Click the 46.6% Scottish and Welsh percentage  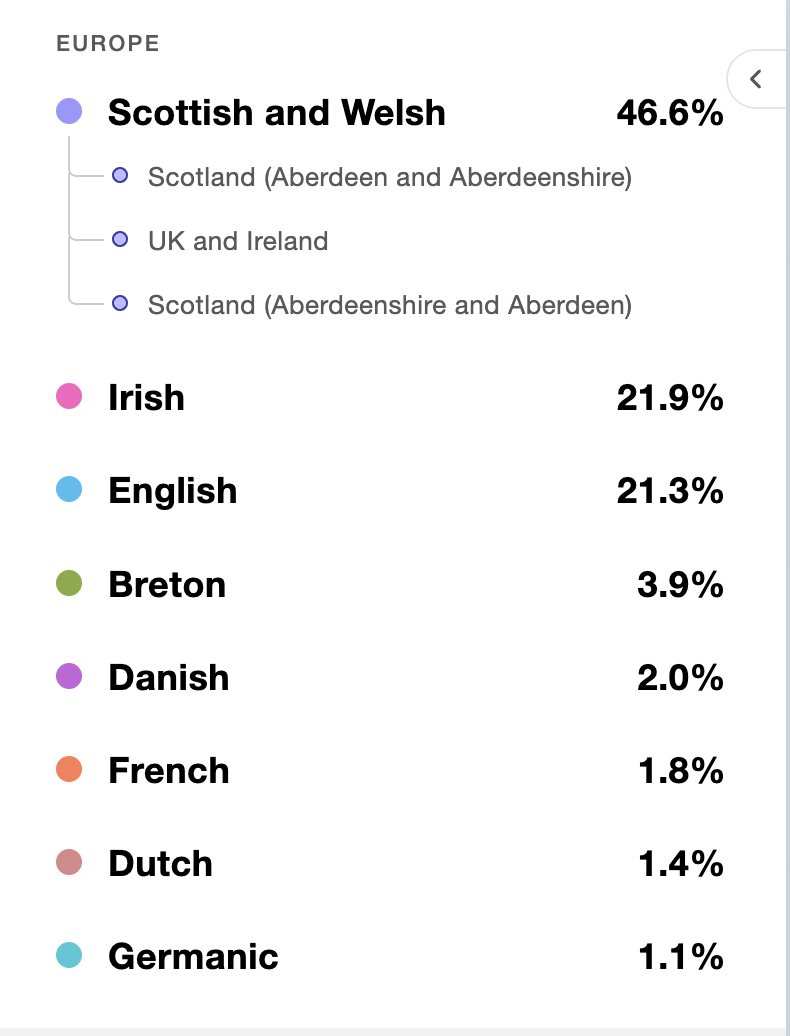[x=670, y=112]
